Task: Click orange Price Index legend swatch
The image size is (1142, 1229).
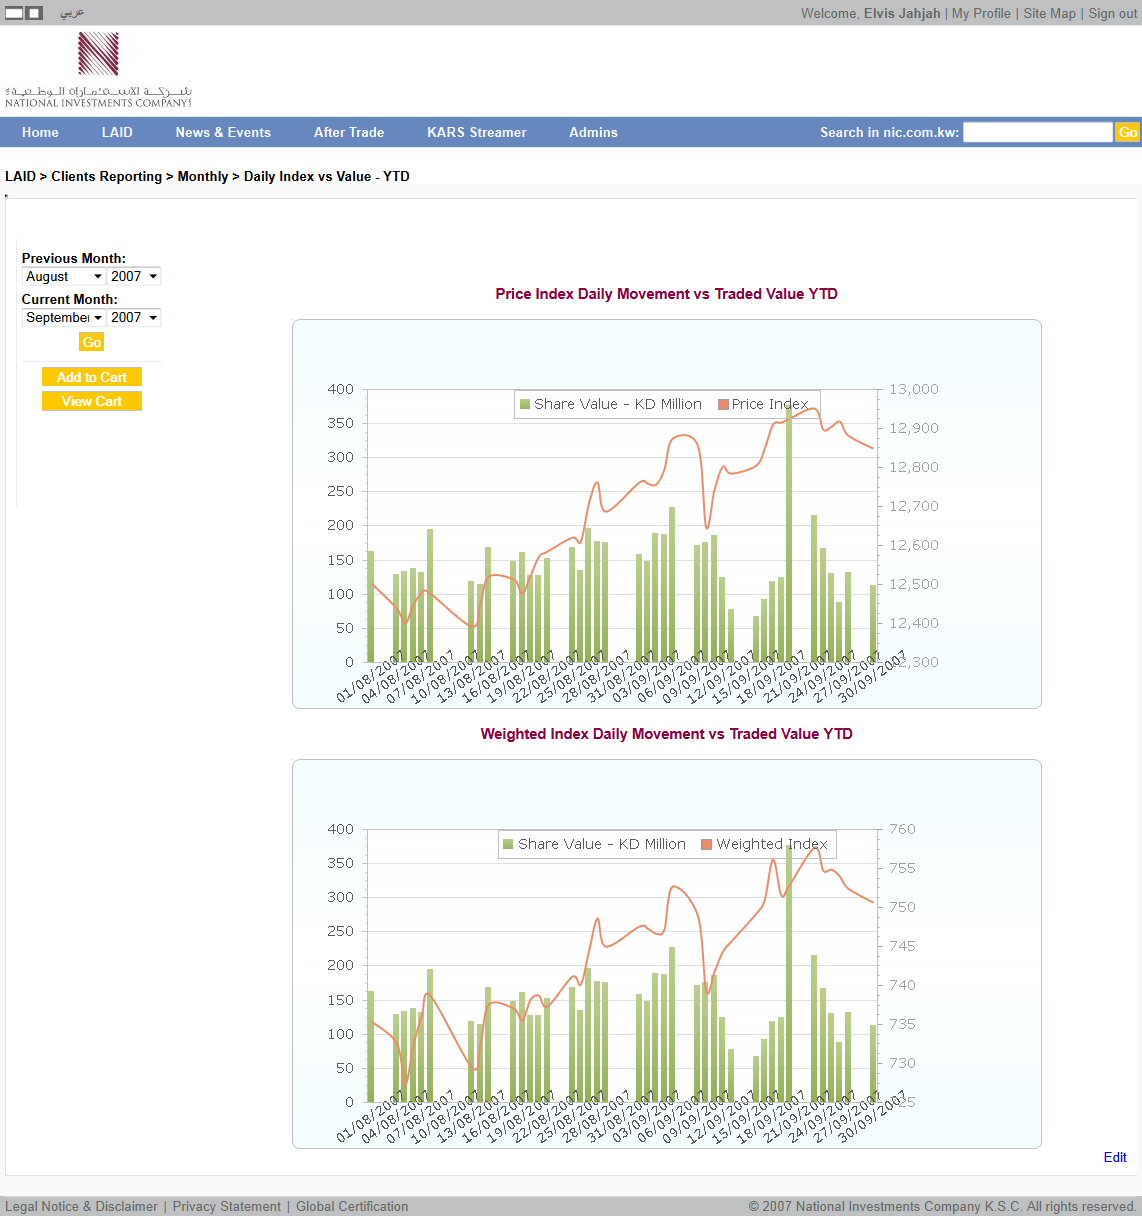Action: (x=723, y=404)
